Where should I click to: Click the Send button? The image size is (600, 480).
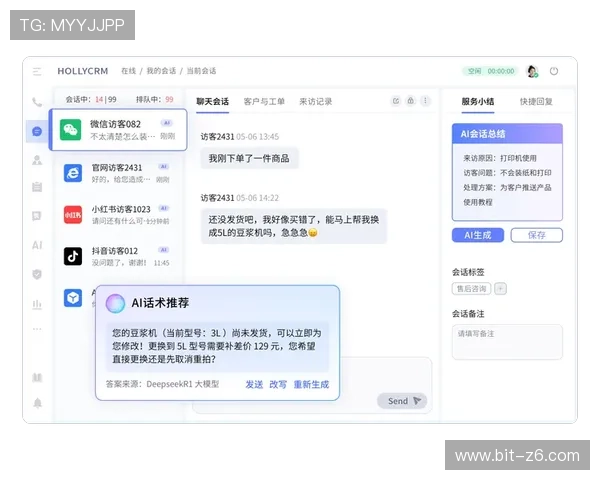402,401
